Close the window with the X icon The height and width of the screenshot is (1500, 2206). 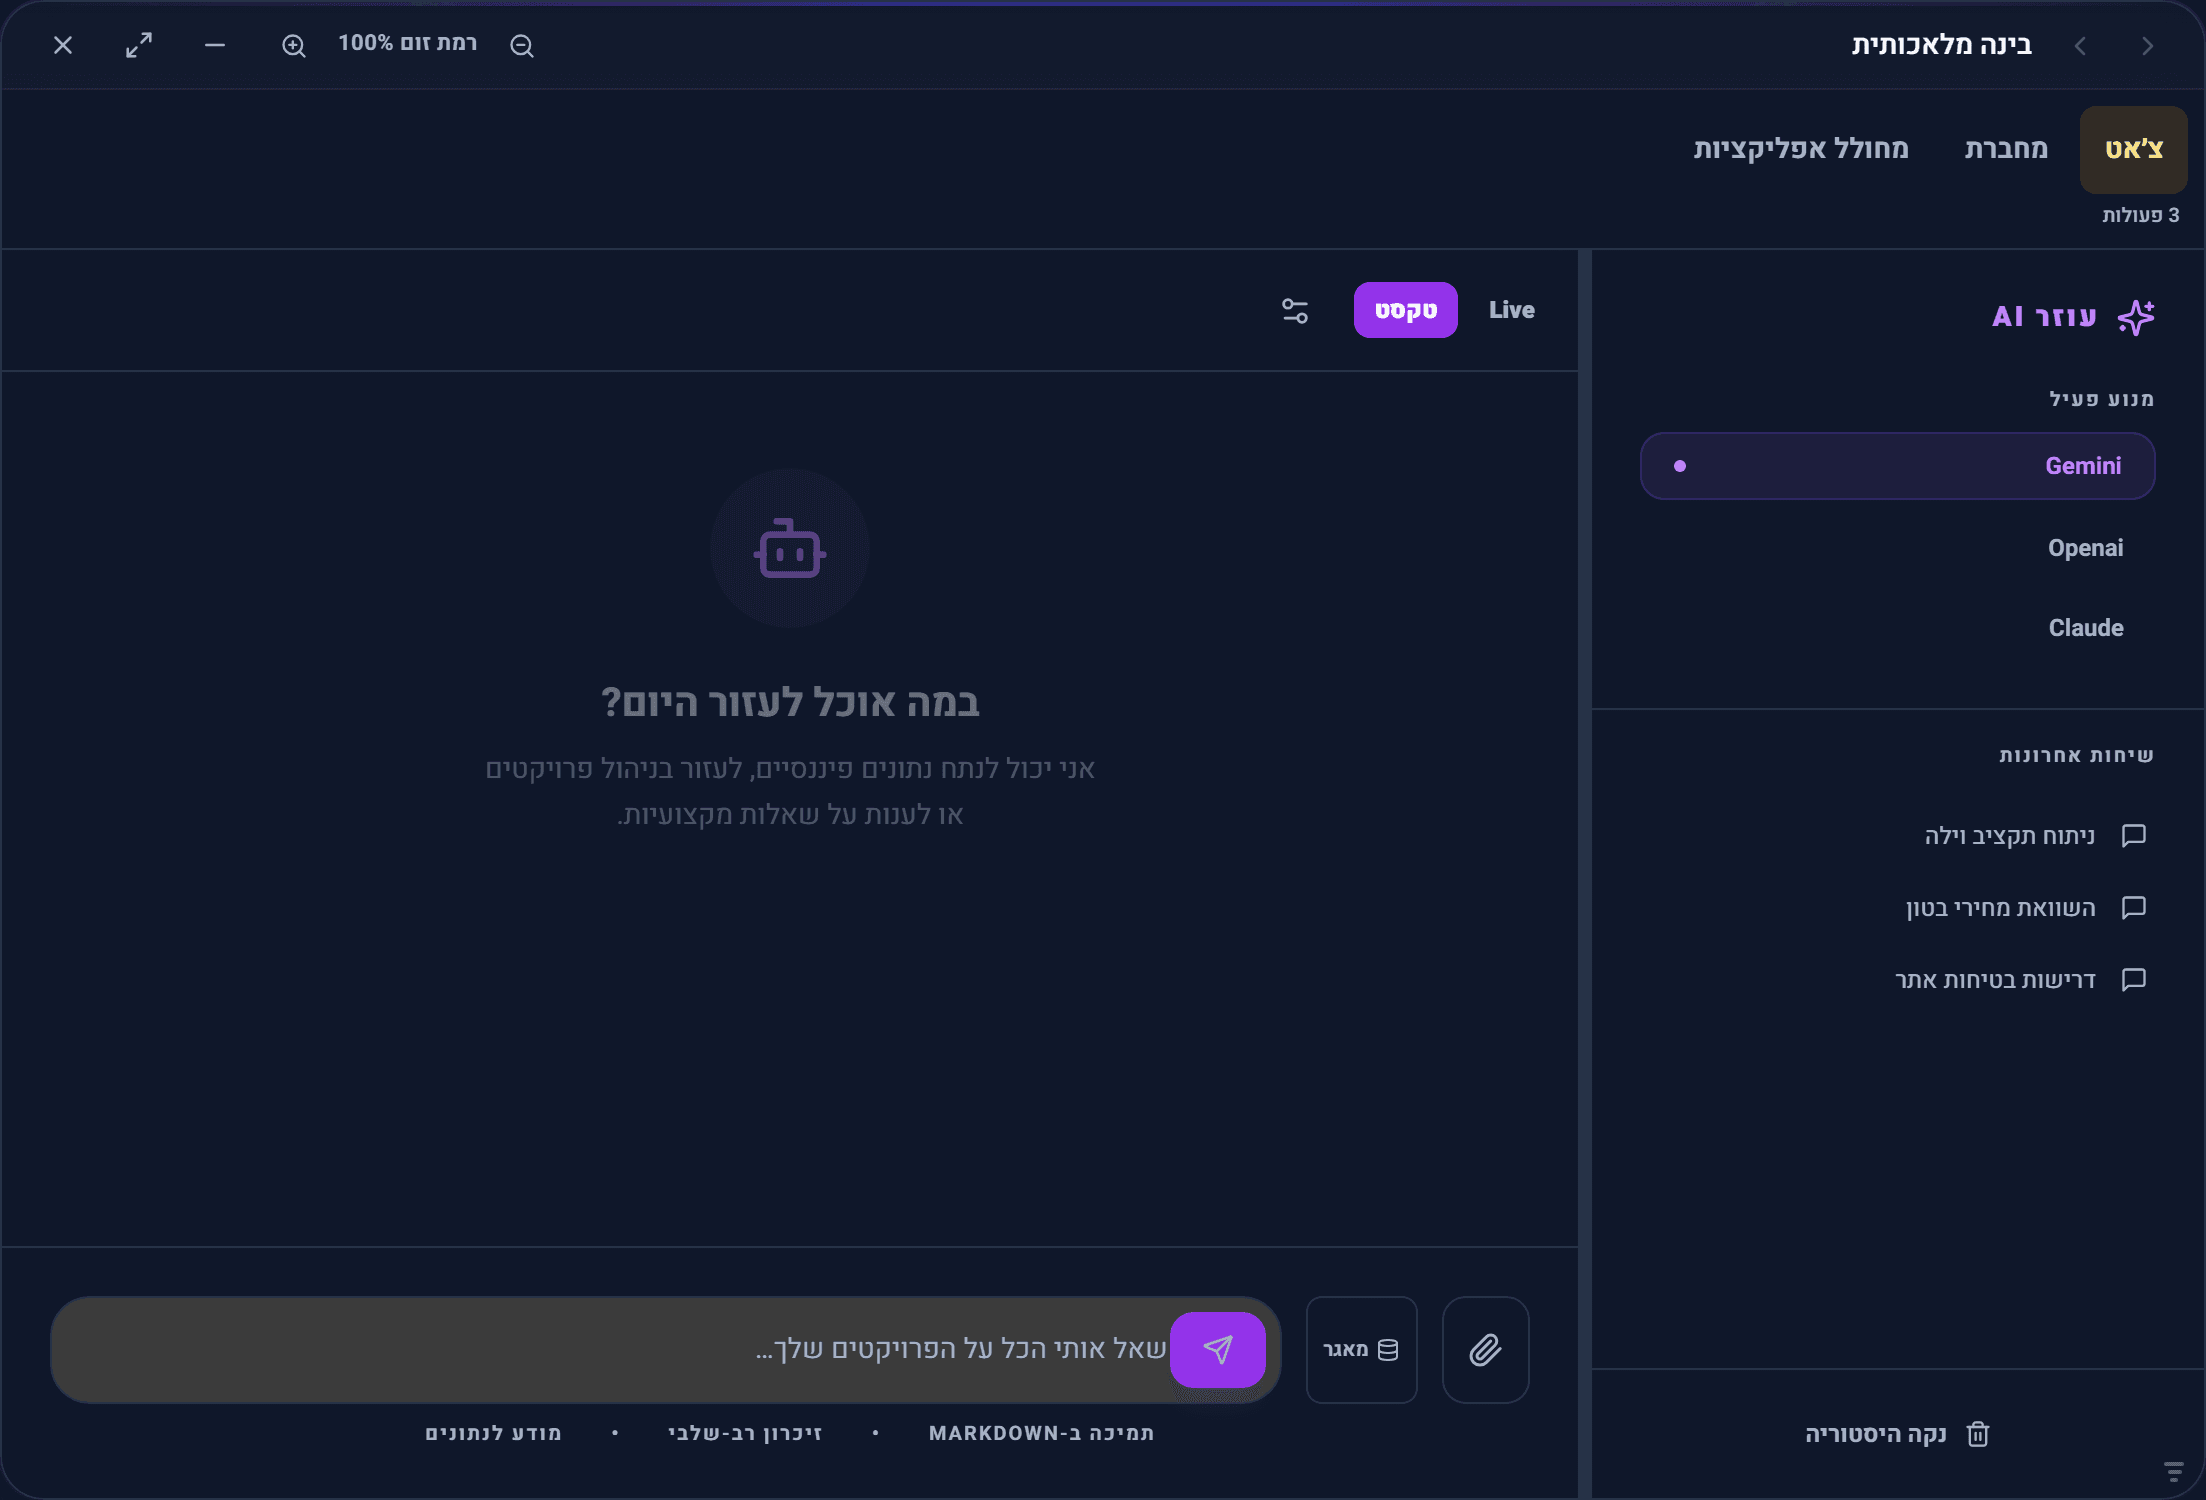point(63,45)
